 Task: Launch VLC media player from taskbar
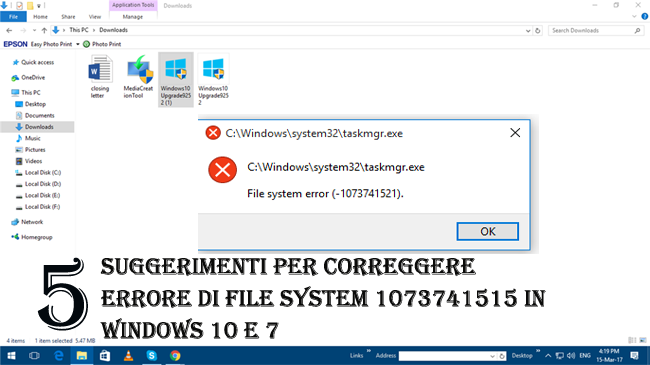(x=129, y=356)
